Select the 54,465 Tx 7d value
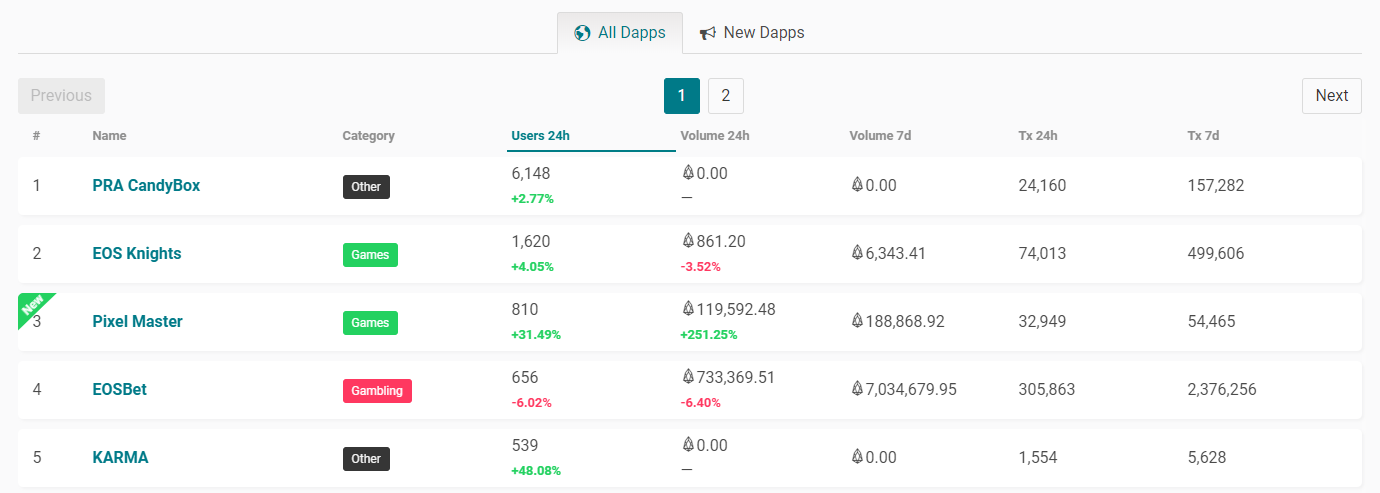 click(1211, 322)
